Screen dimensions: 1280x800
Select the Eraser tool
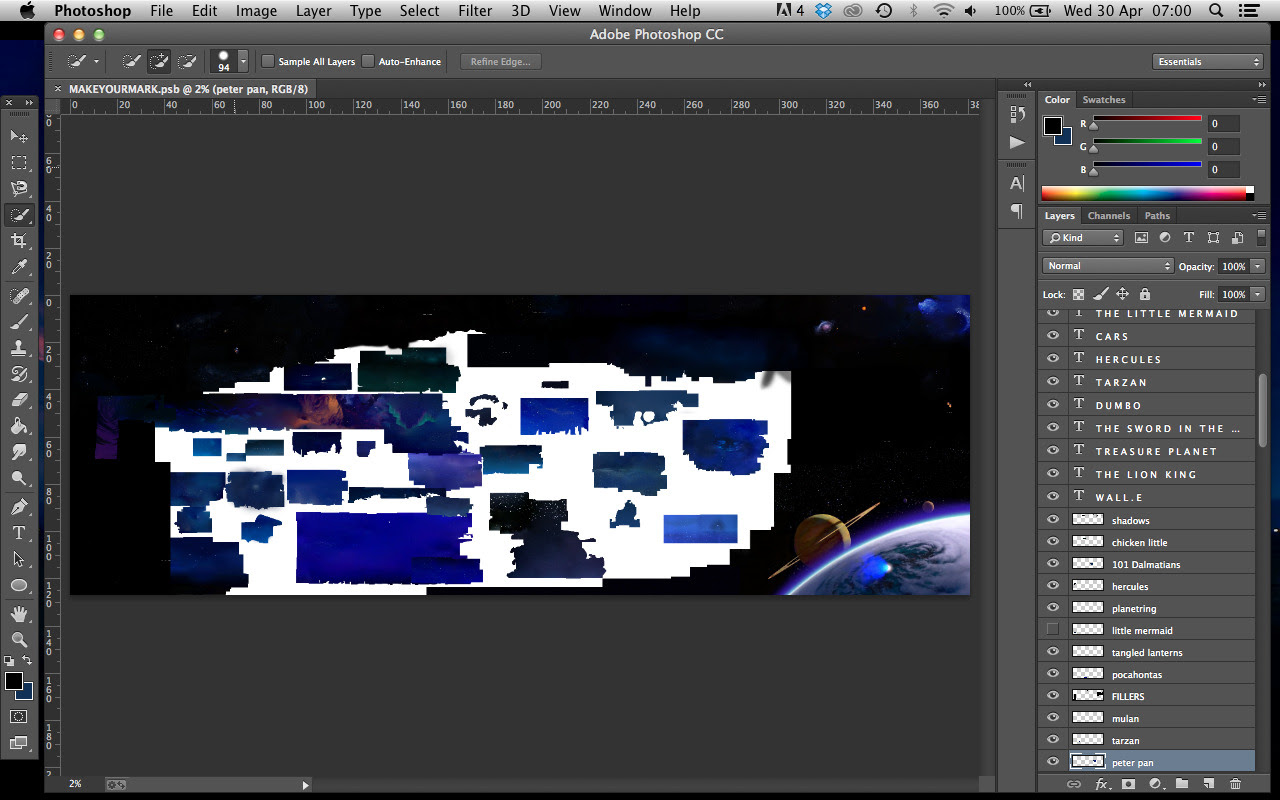[19, 400]
